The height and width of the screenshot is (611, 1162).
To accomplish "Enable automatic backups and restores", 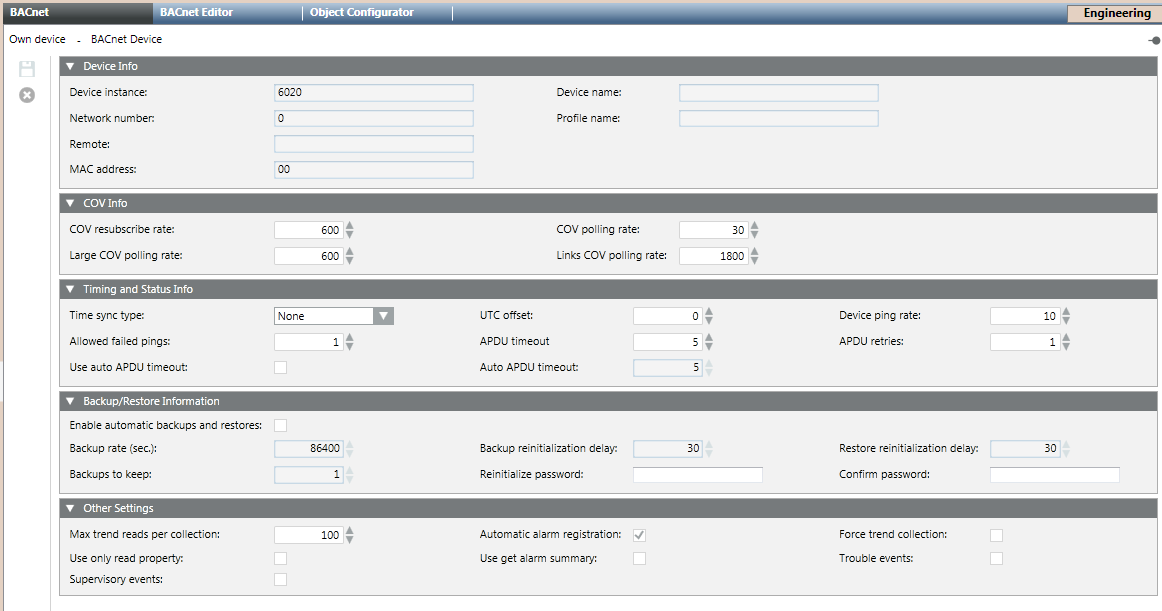I will pyautogui.click(x=280, y=425).
